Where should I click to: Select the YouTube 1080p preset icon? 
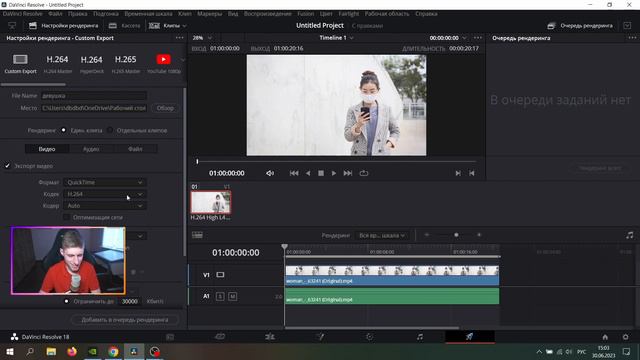pos(164,60)
